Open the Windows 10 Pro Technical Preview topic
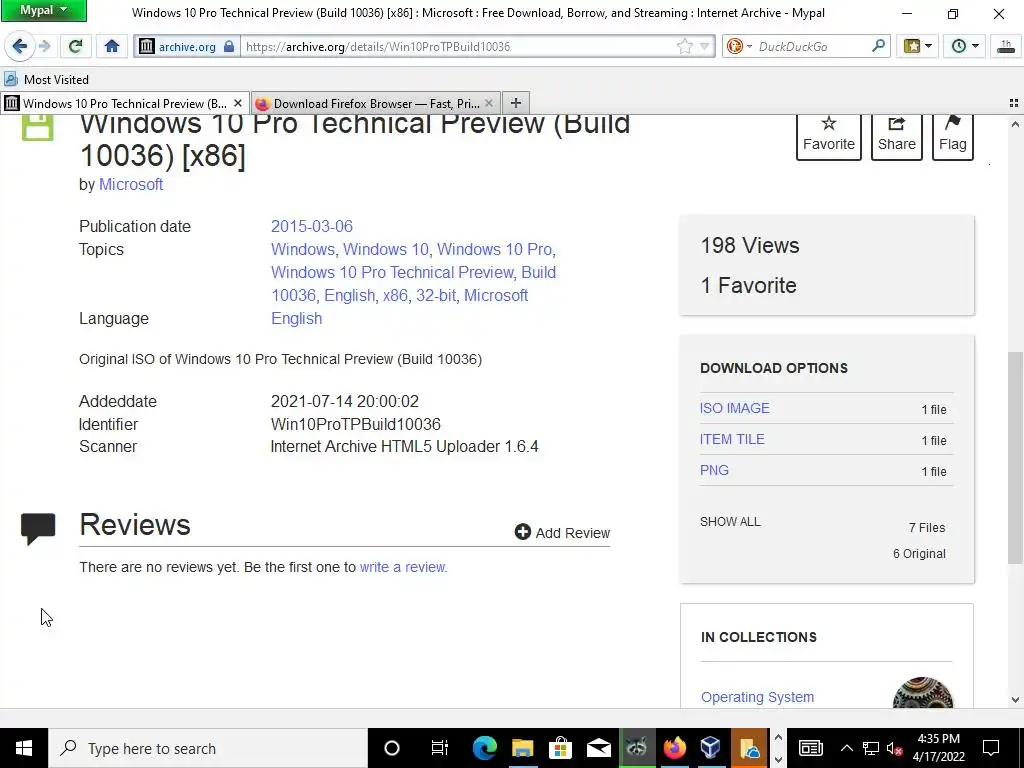The width and height of the screenshot is (1024, 768). coord(392,272)
